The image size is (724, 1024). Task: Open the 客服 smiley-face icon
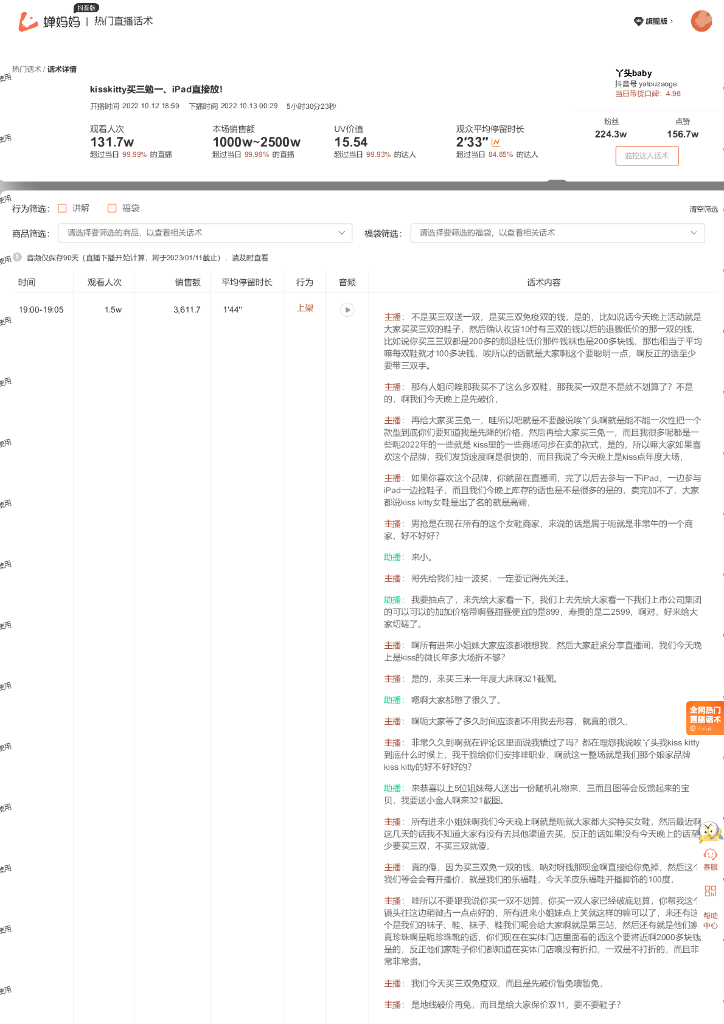tap(710, 854)
